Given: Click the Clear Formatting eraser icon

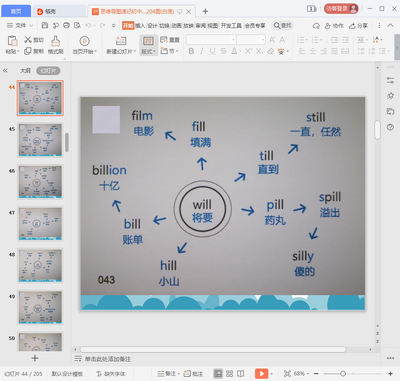Looking at the screenshot, I should click(x=271, y=51).
